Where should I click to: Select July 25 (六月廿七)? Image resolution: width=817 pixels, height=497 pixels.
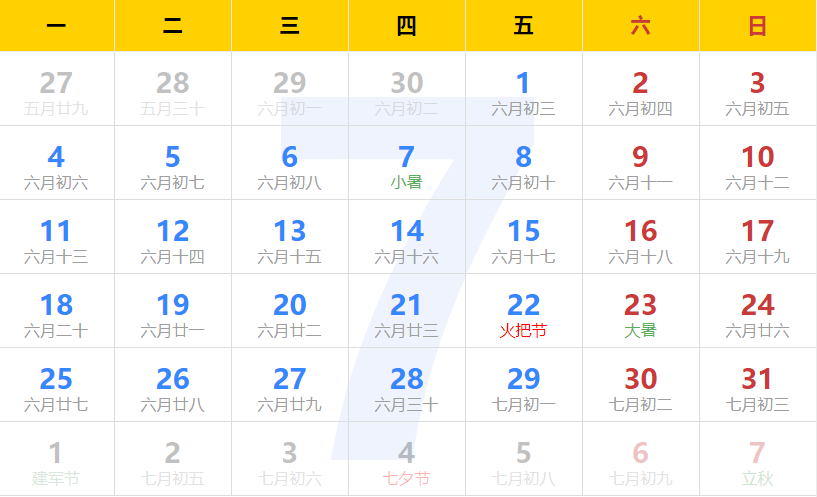(56, 384)
